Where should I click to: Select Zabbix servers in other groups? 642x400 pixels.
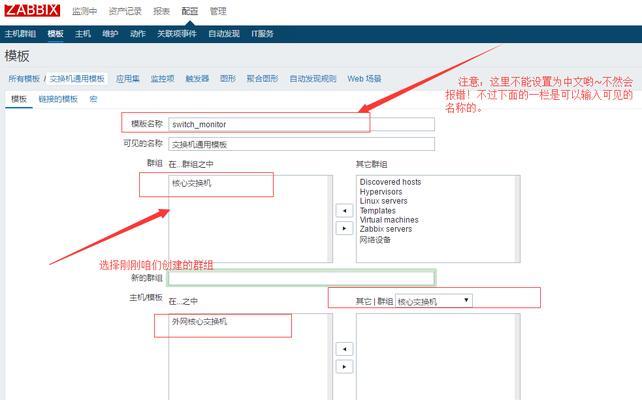click(386, 229)
